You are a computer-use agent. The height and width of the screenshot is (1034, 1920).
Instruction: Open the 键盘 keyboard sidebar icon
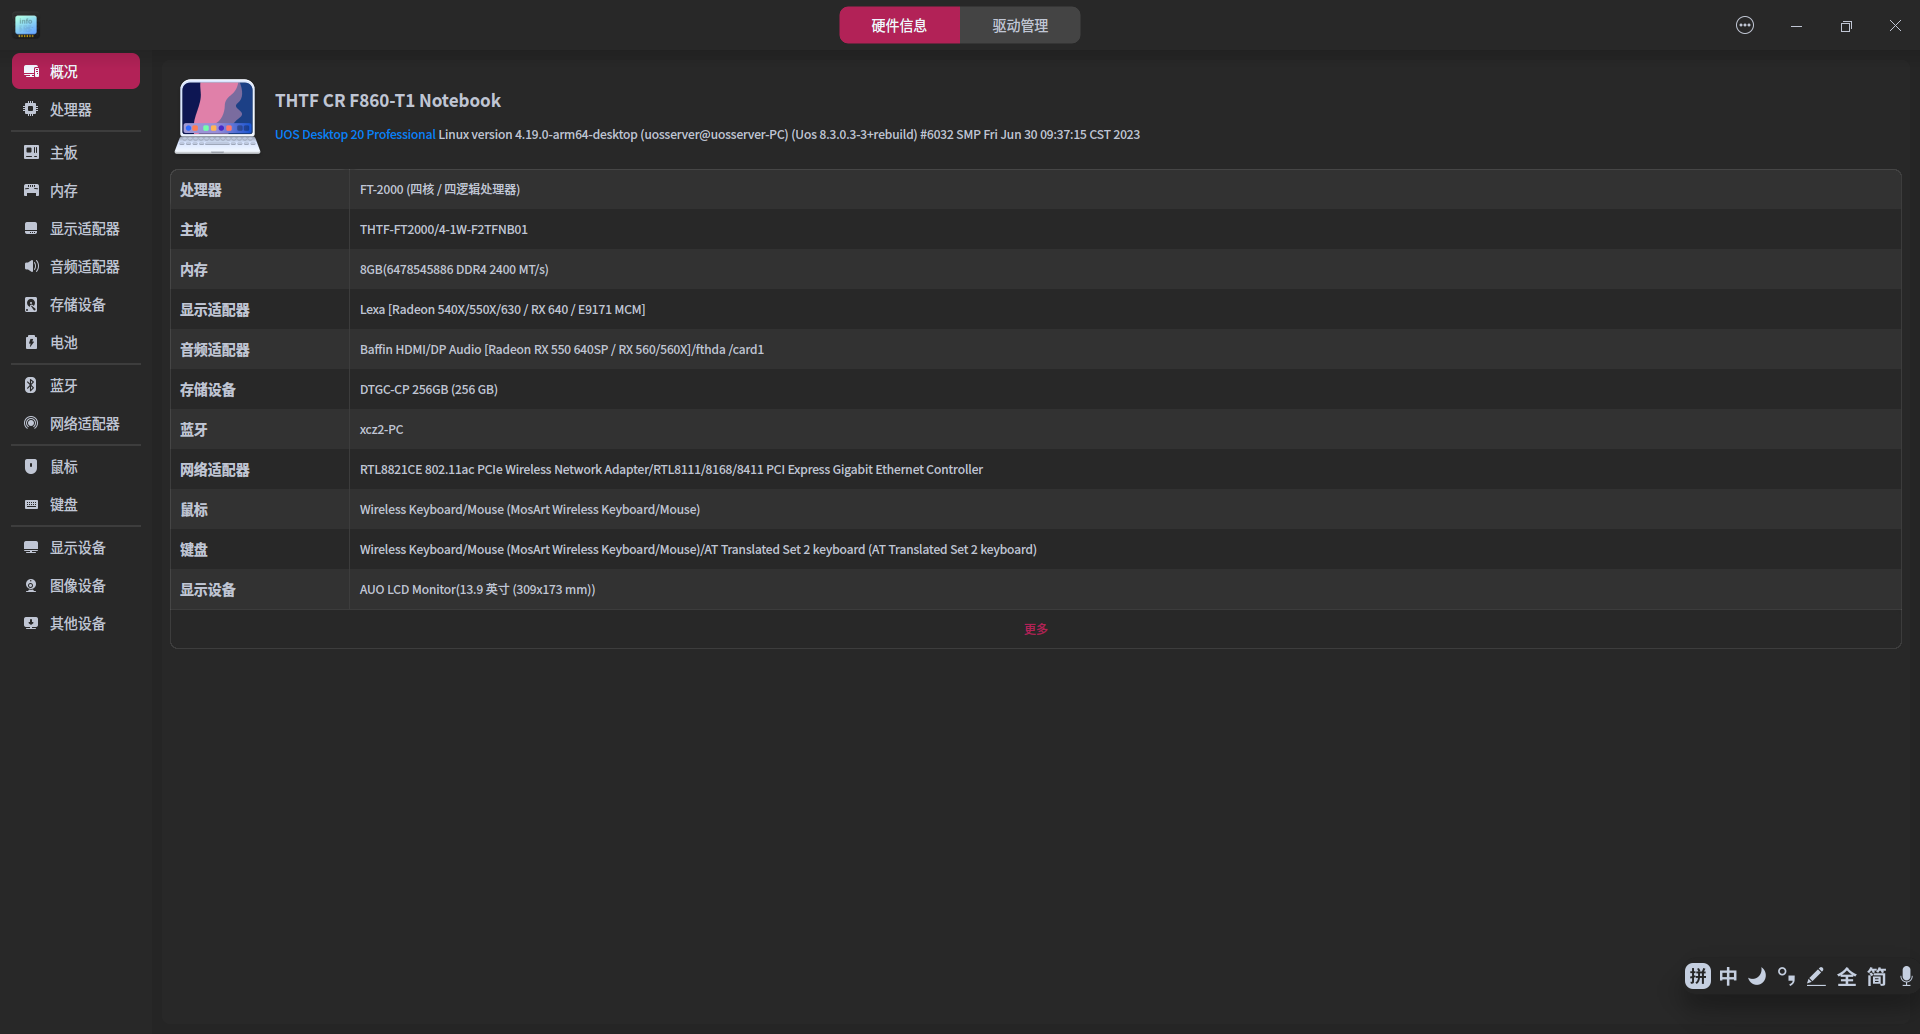[31, 505]
